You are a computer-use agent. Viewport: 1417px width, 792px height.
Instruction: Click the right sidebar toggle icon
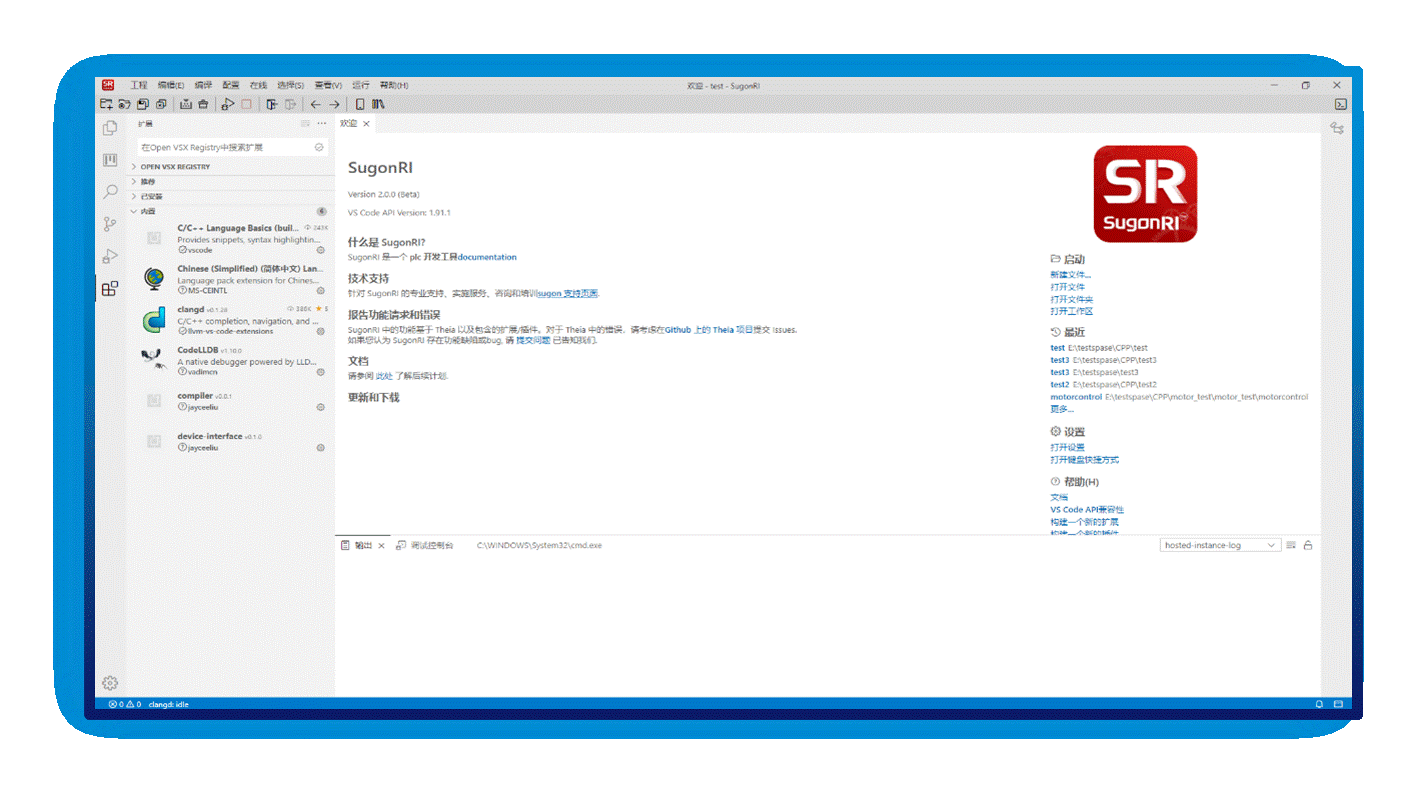click(x=1337, y=128)
